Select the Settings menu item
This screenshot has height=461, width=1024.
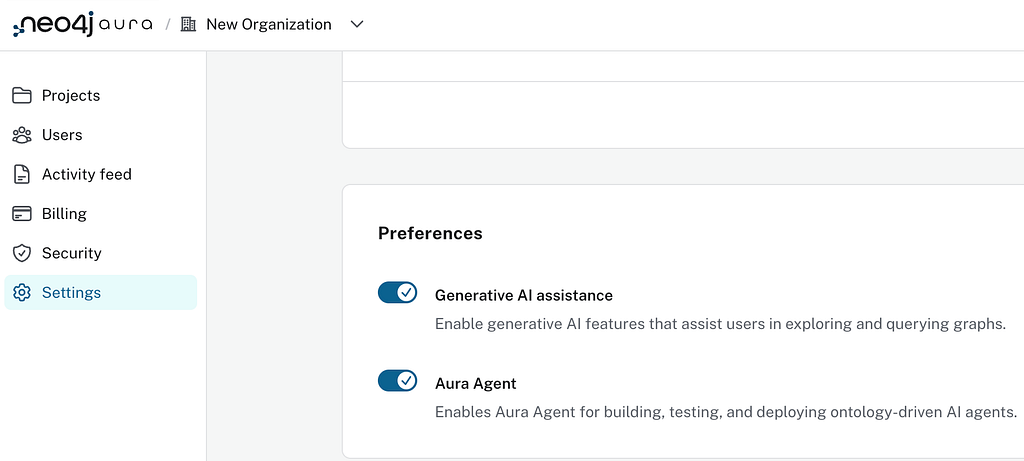click(x=101, y=293)
